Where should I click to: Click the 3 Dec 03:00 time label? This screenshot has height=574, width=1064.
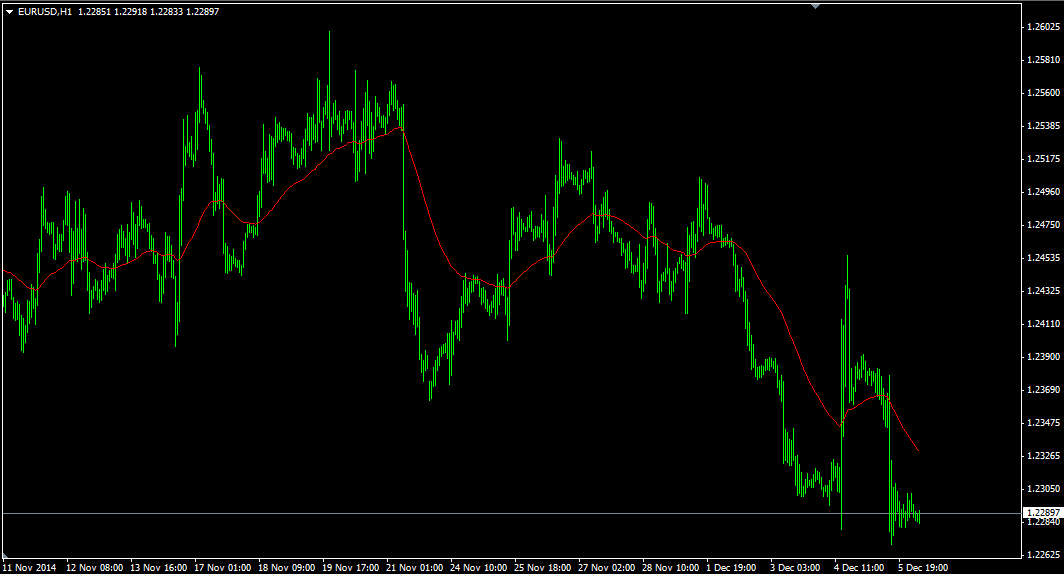pos(795,567)
